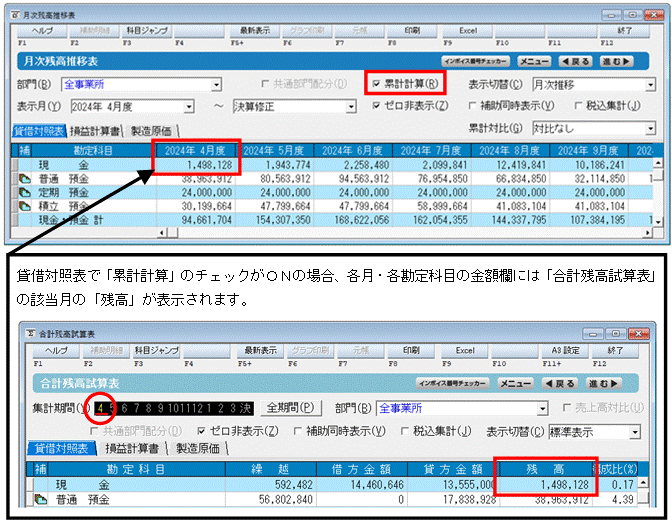Open the 部門 全事業所 dropdown in the upper window

(216, 84)
